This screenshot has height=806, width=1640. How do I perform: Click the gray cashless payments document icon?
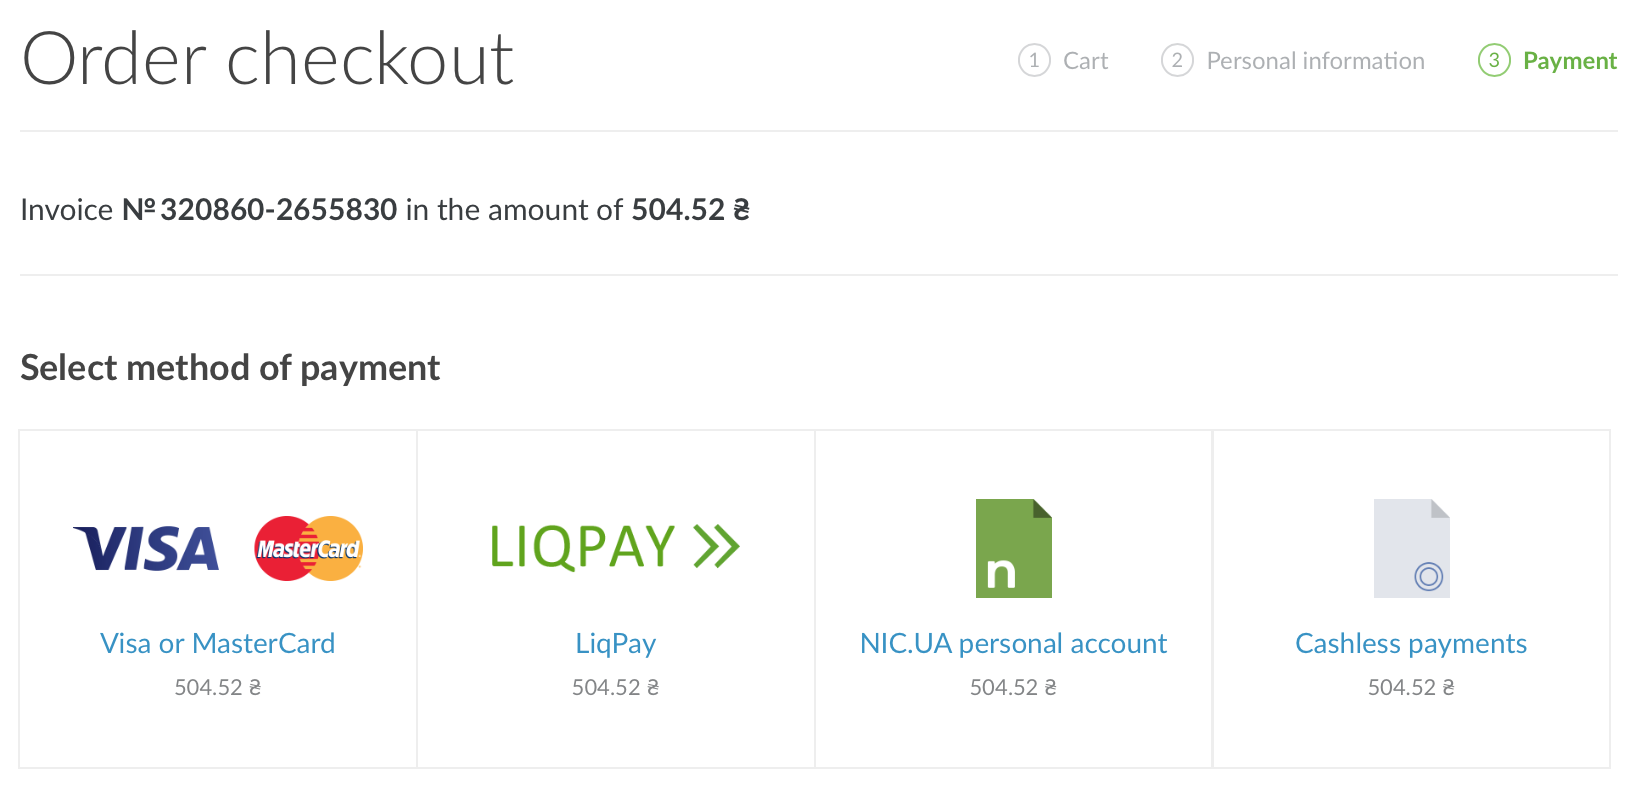pyautogui.click(x=1411, y=548)
